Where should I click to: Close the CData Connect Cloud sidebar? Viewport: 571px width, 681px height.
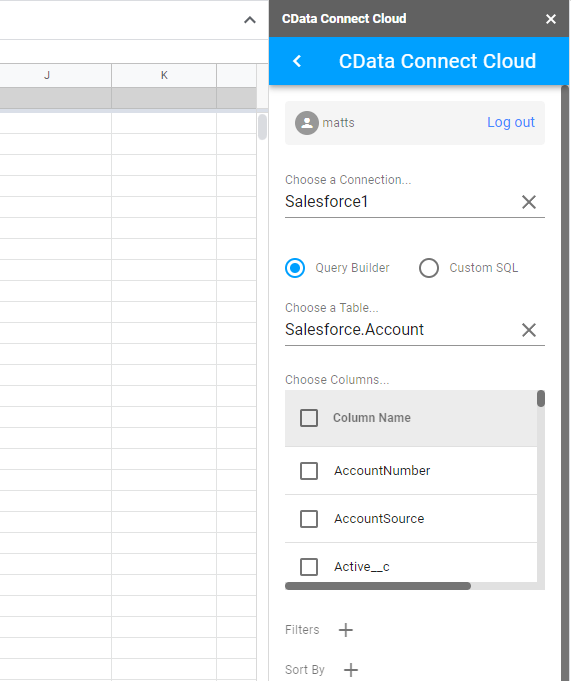pyautogui.click(x=551, y=19)
